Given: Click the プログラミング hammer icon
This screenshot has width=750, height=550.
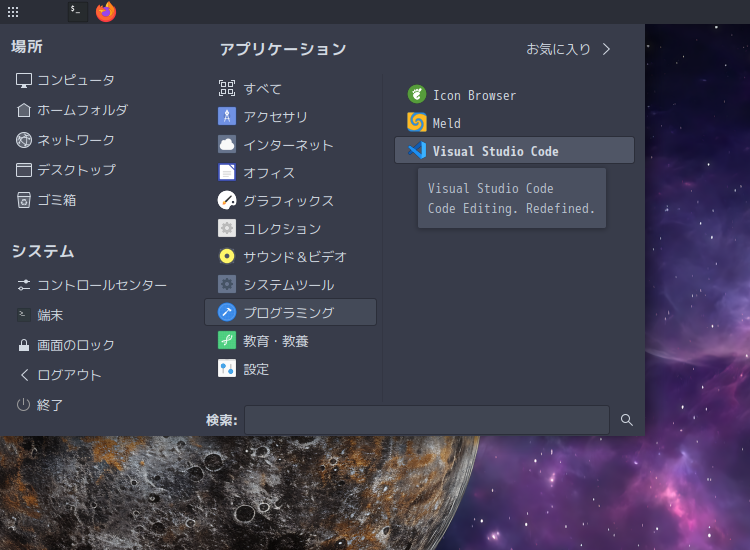Looking at the screenshot, I should 227,312.
